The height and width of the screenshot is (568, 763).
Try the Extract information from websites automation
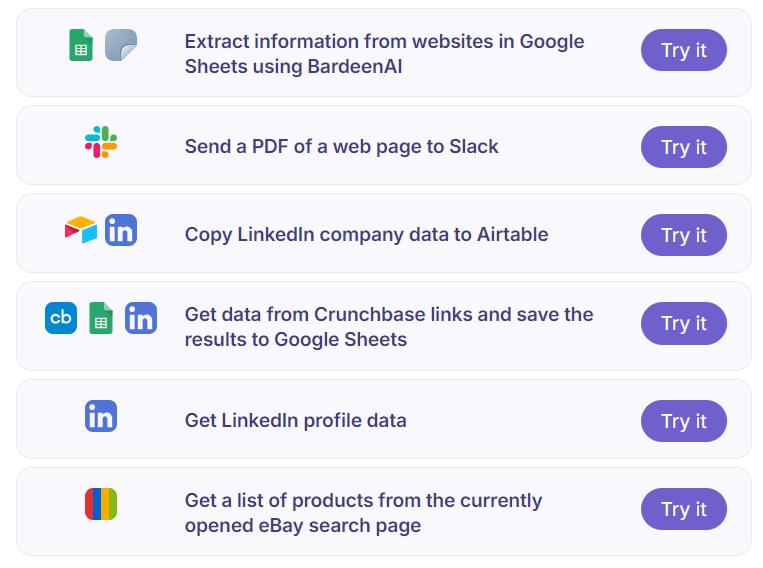tap(684, 50)
